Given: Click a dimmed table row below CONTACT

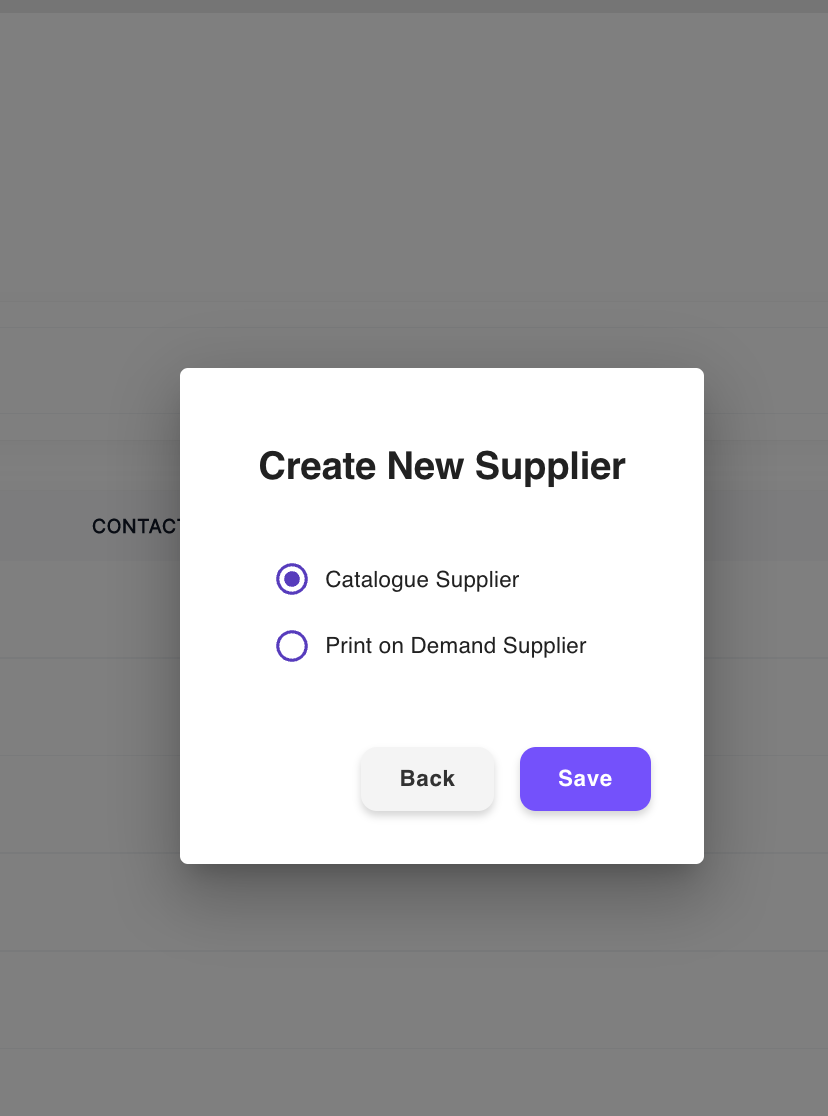Looking at the screenshot, I should [x=89, y=609].
